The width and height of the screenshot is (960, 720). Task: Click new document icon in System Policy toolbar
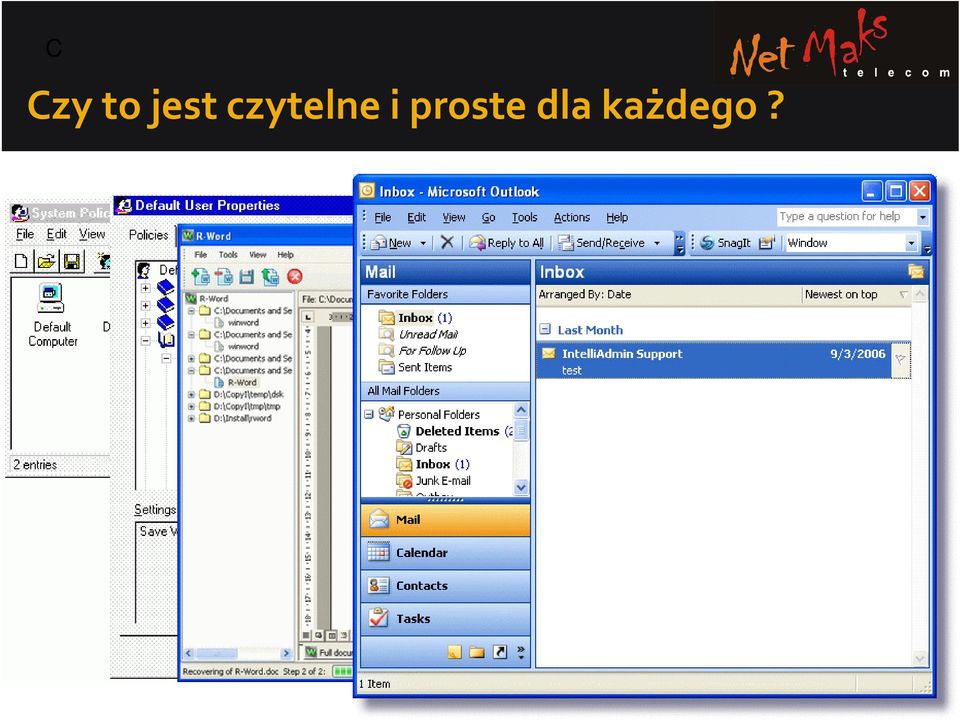coord(21,262)
